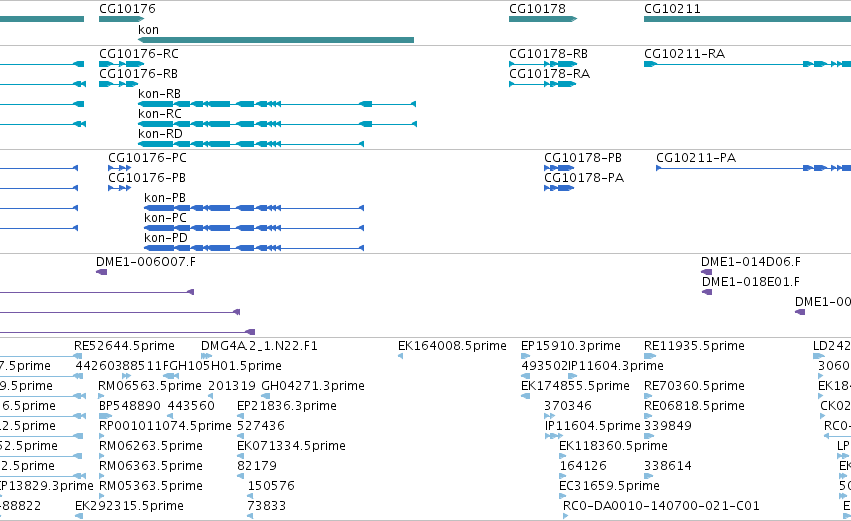The image size is (851, 521).
Task: Select the kon-RC transcript glyph
Action: click(x=277, y=124)
